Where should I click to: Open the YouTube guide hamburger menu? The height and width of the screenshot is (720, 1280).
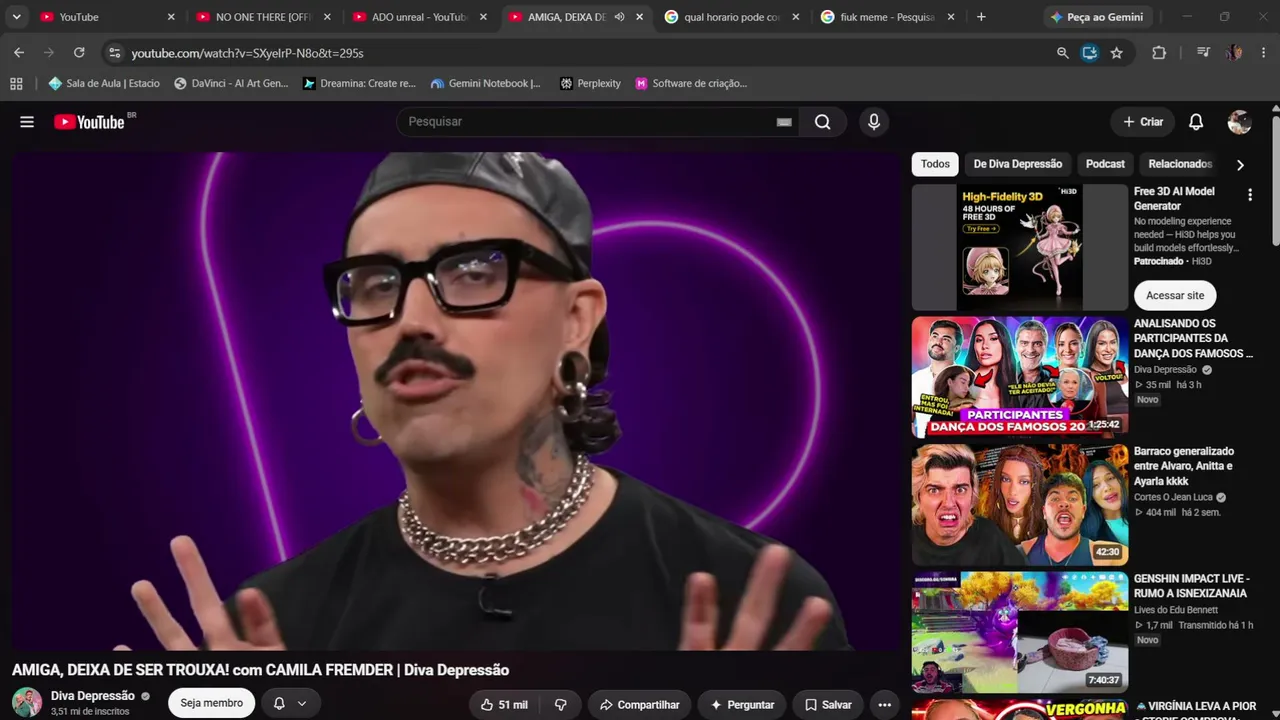point(27,122)
